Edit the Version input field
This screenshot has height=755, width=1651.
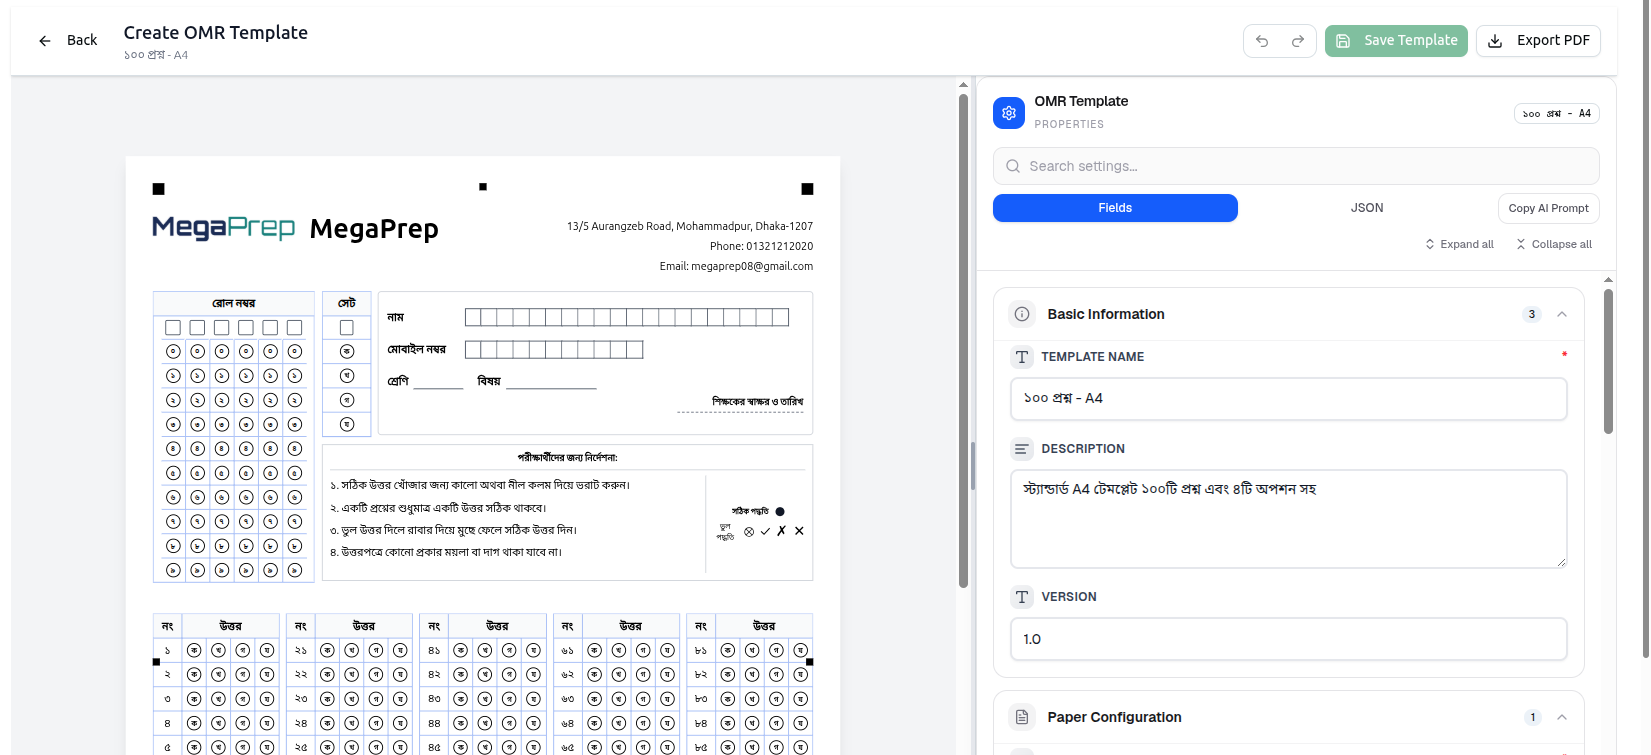(1288, 639)
